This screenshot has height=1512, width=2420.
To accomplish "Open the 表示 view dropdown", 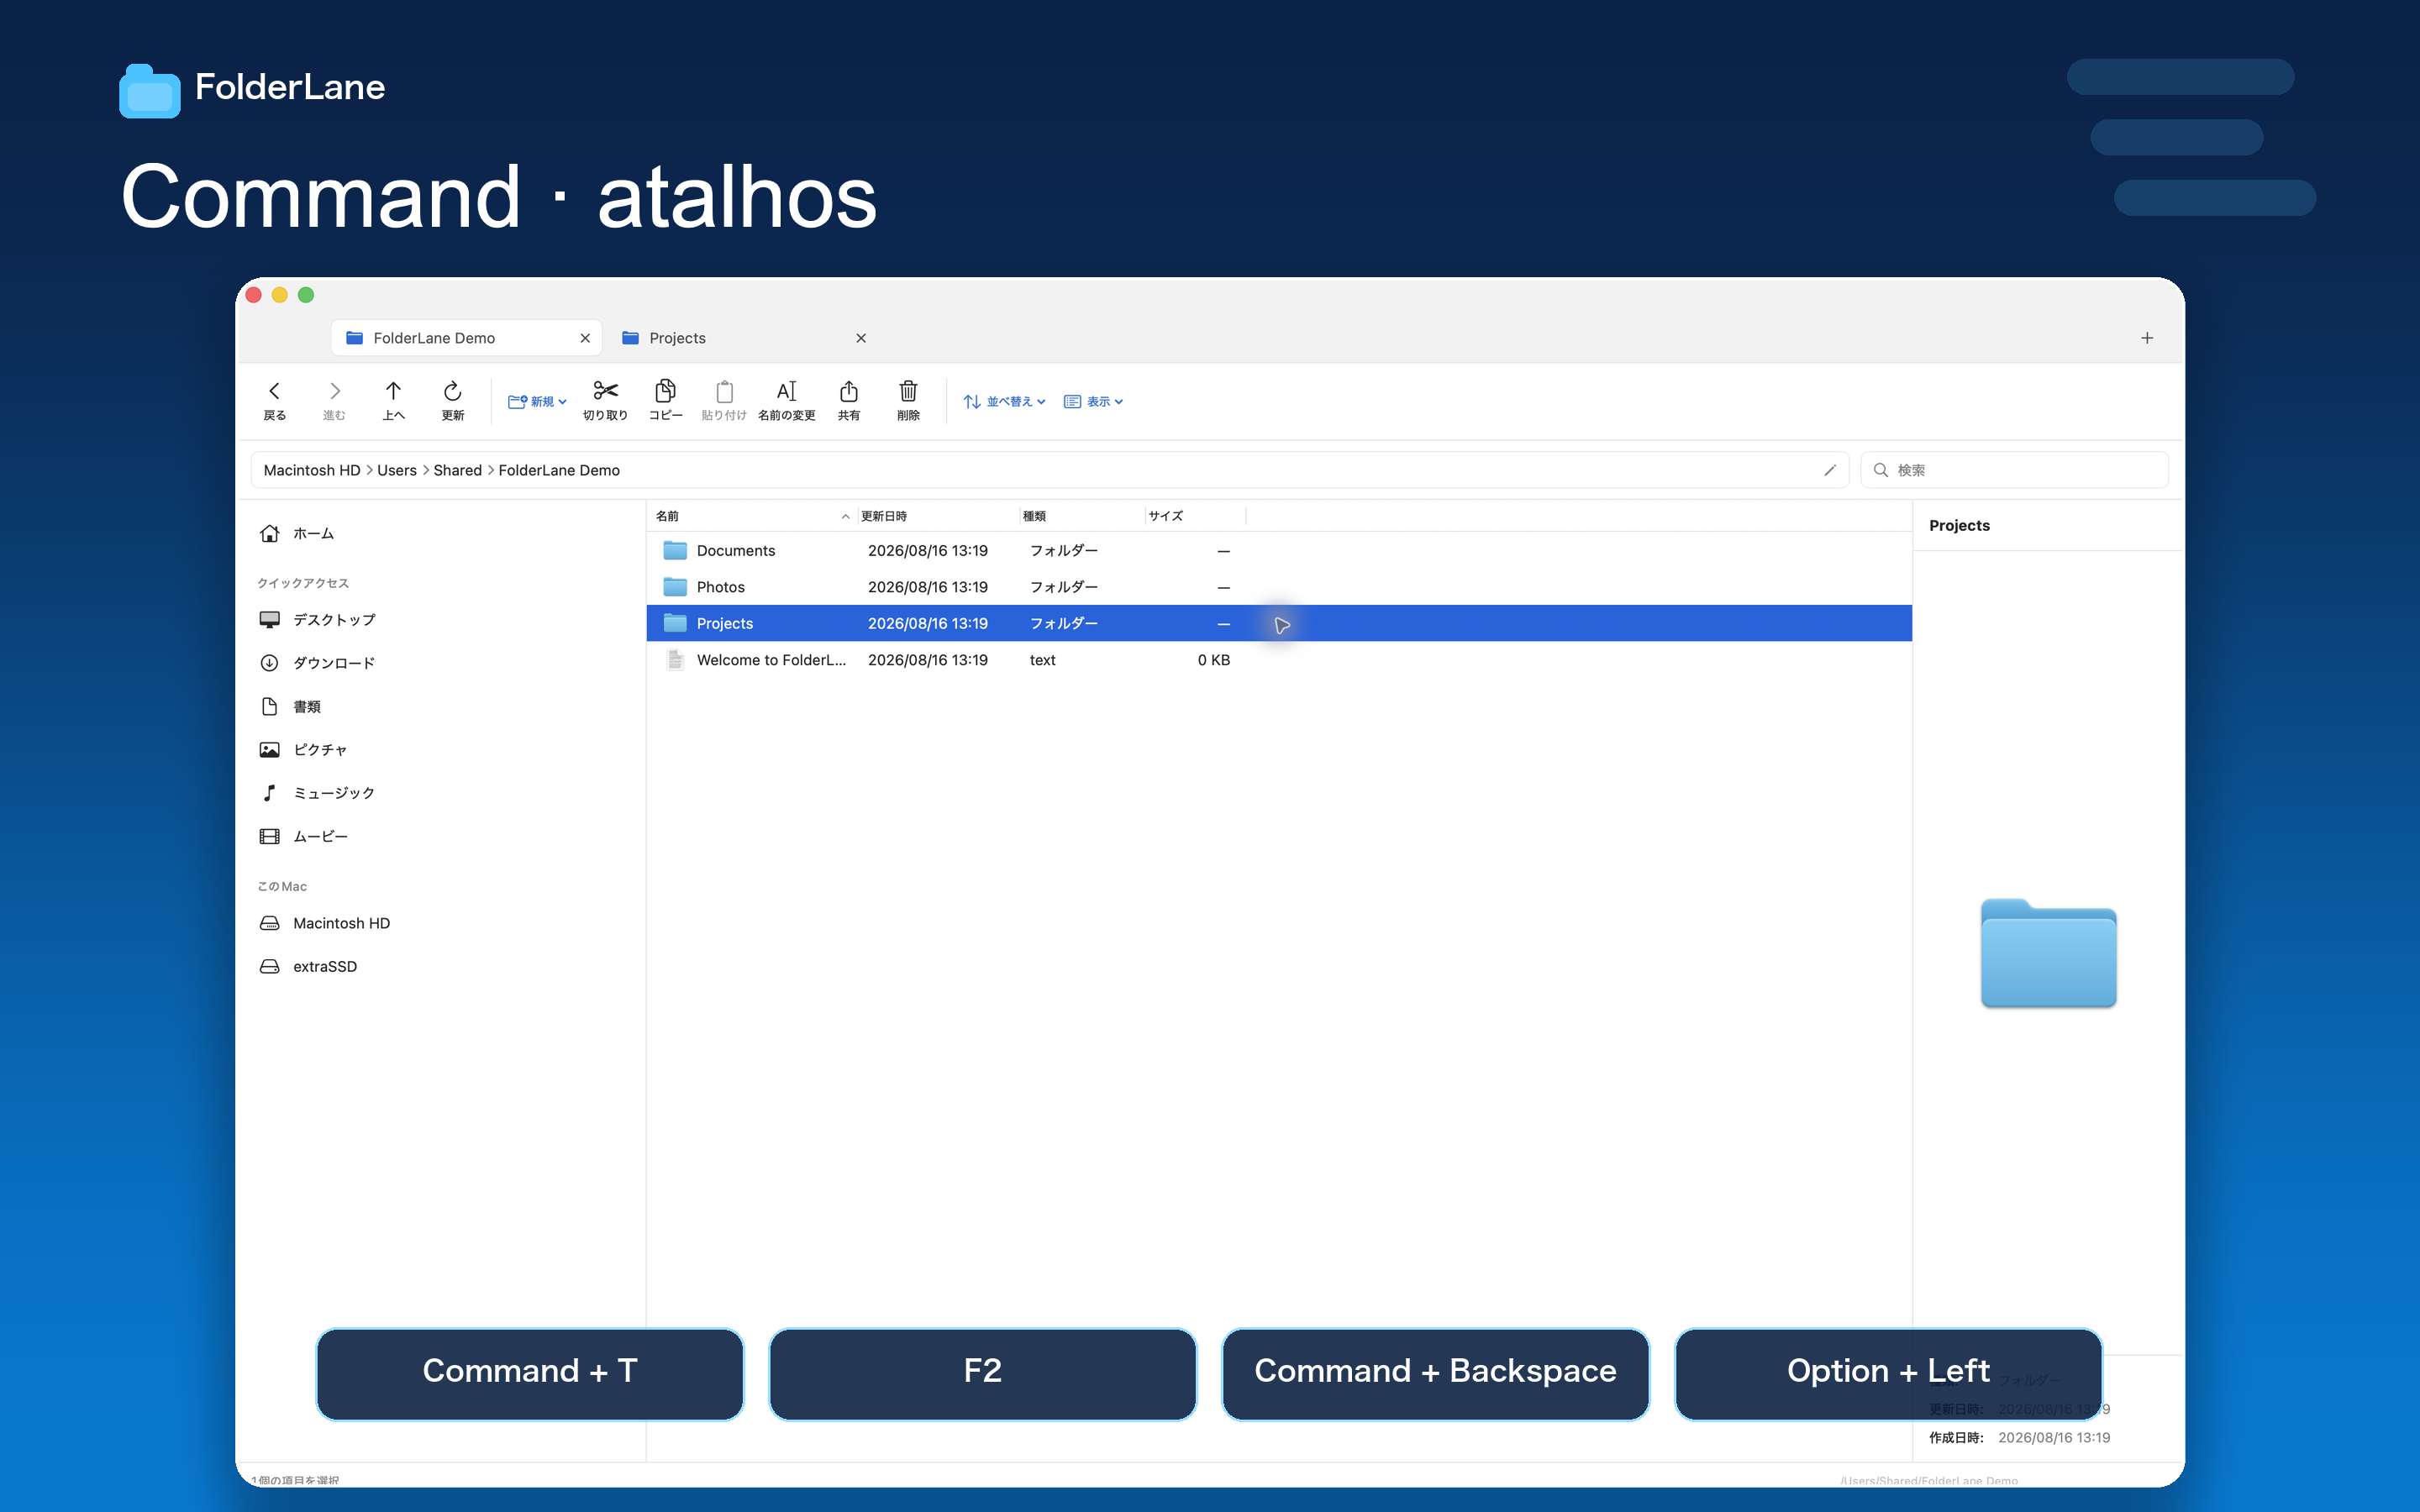I will pos(1093,401).
